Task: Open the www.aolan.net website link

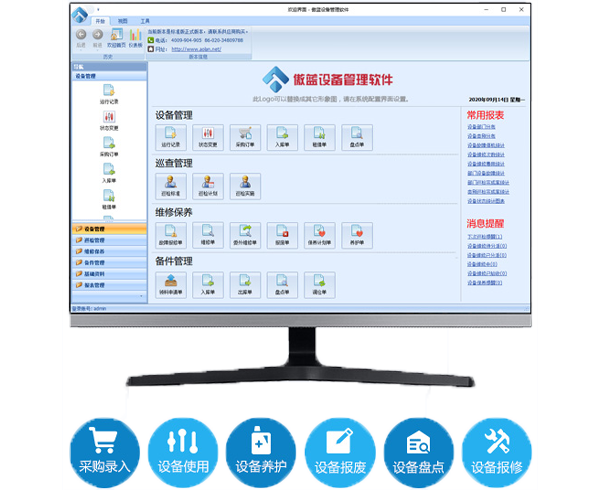Action: pyautogui.click(x=192, y=48)
